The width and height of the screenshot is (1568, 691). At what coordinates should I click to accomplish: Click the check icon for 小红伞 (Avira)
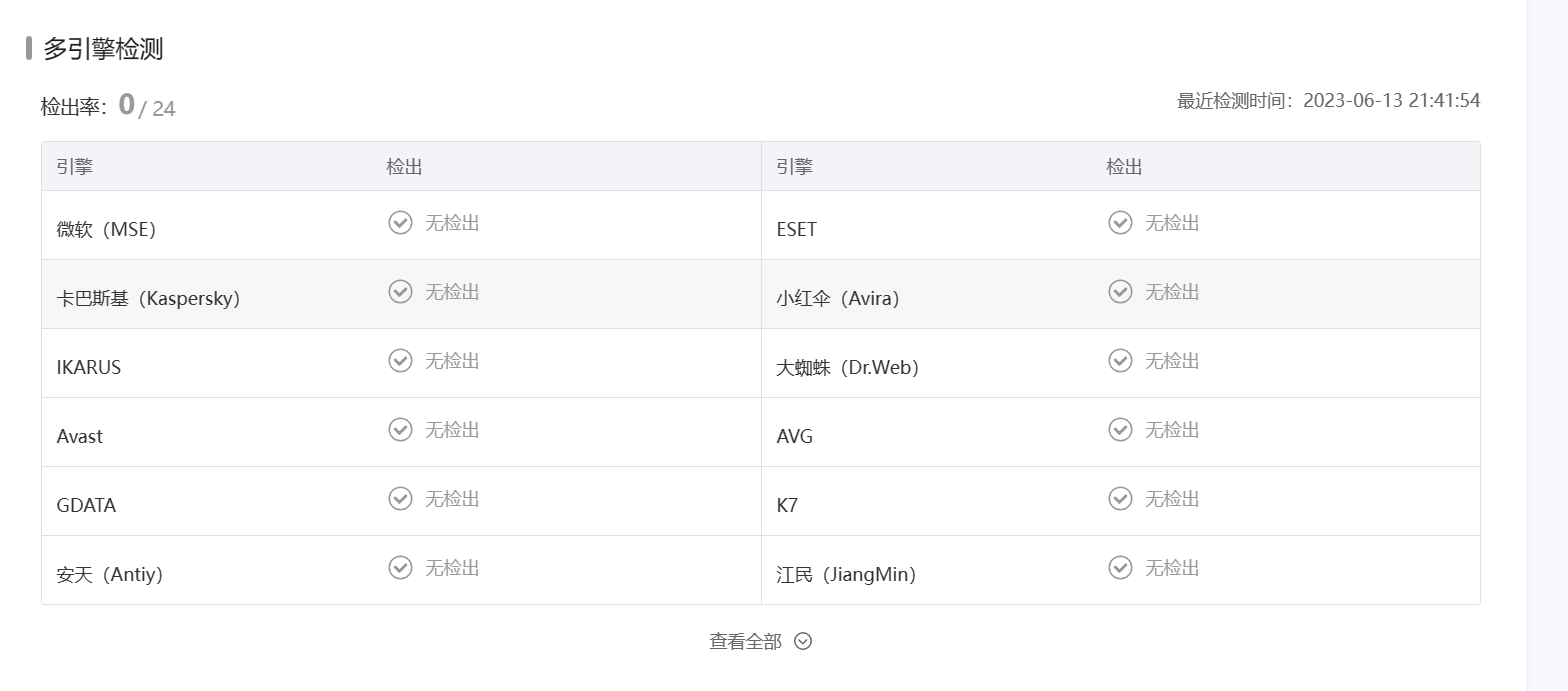coord(1120,291)
